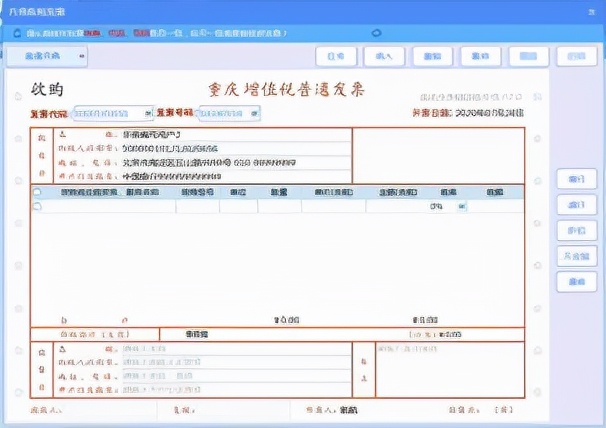Click the payee (收款人) field at invoice bottom
This screenshot has width=606, height=428.
109,410
